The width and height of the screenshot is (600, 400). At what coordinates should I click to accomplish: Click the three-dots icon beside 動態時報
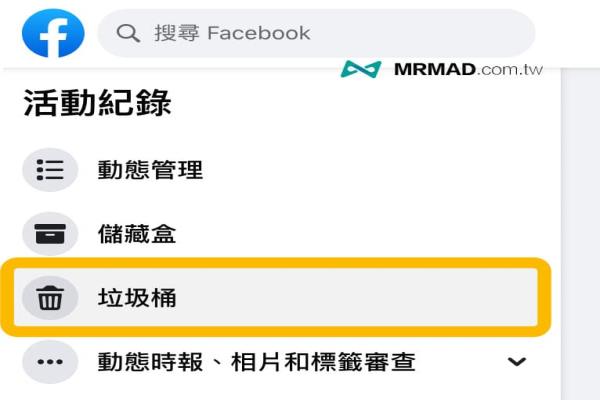[x=50, y=362]
